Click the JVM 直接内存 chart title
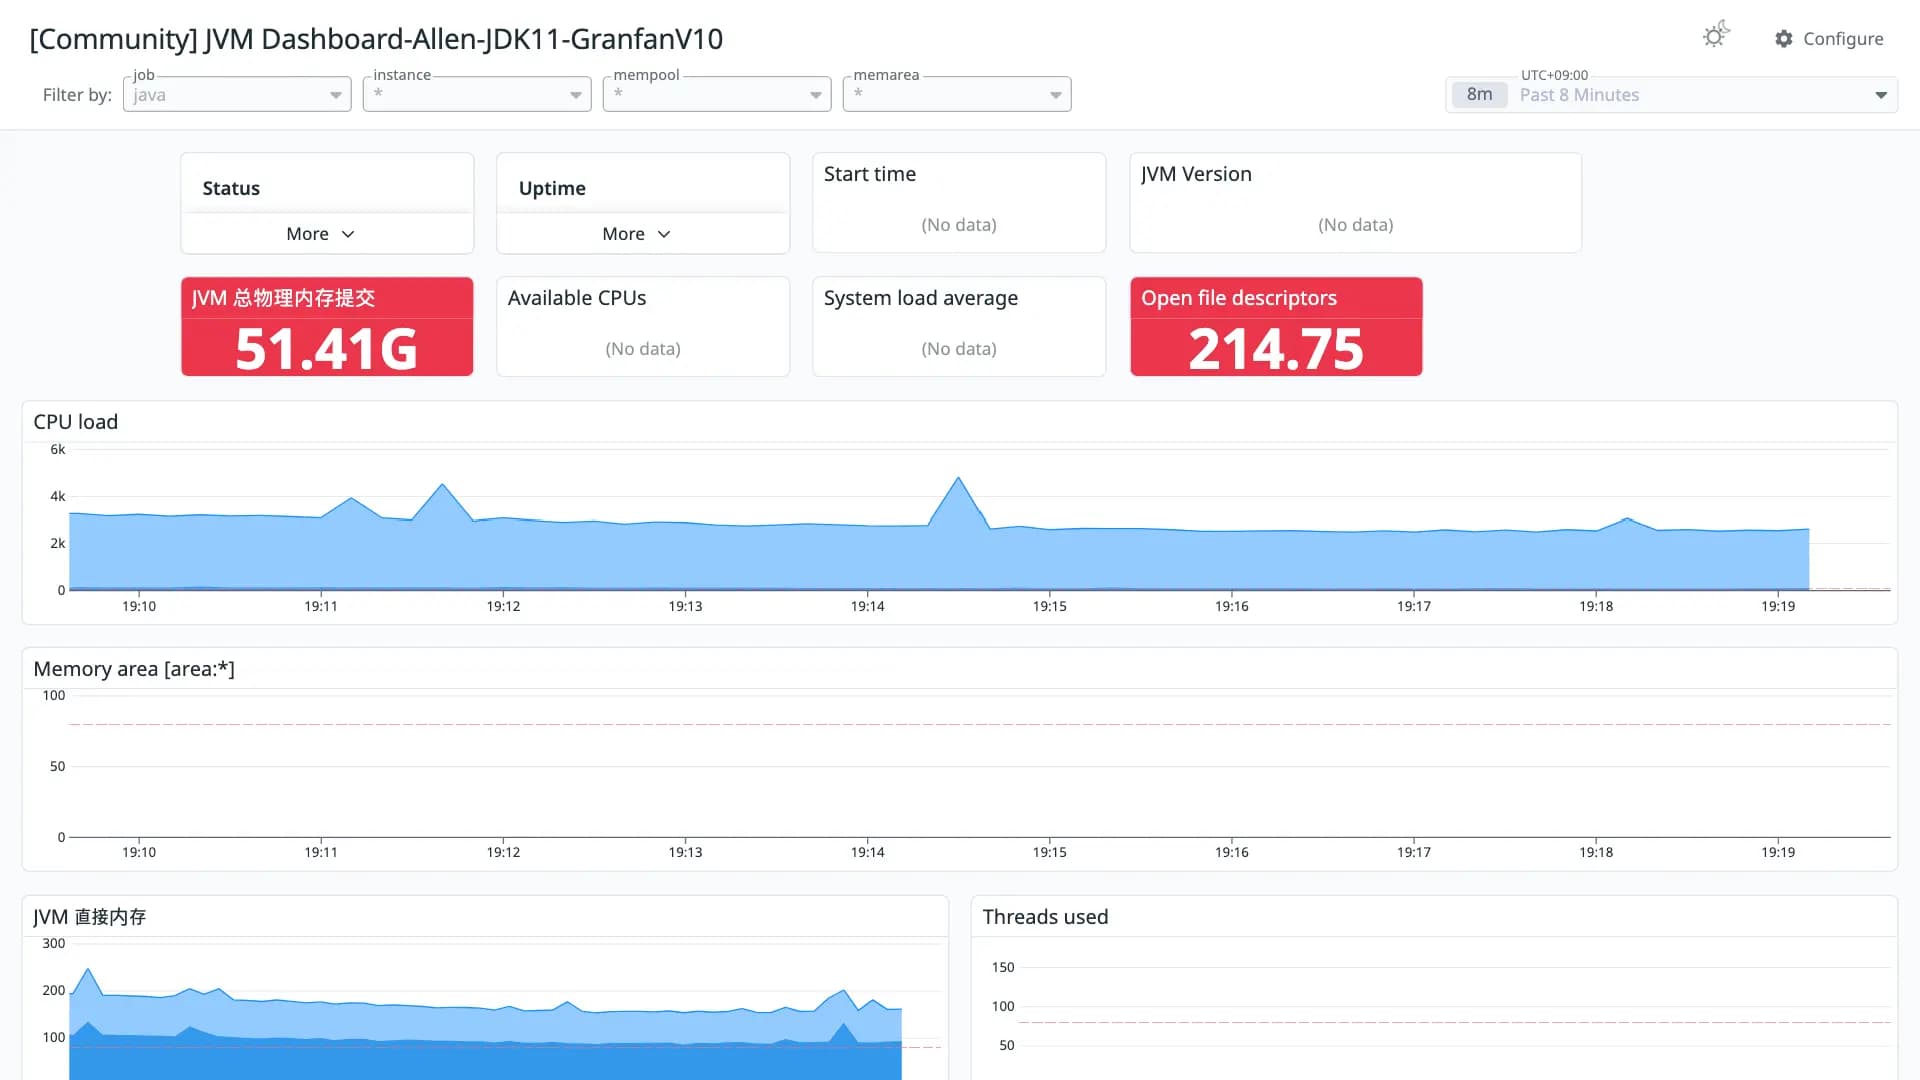1920x1080 pixels. coord(90,917)
